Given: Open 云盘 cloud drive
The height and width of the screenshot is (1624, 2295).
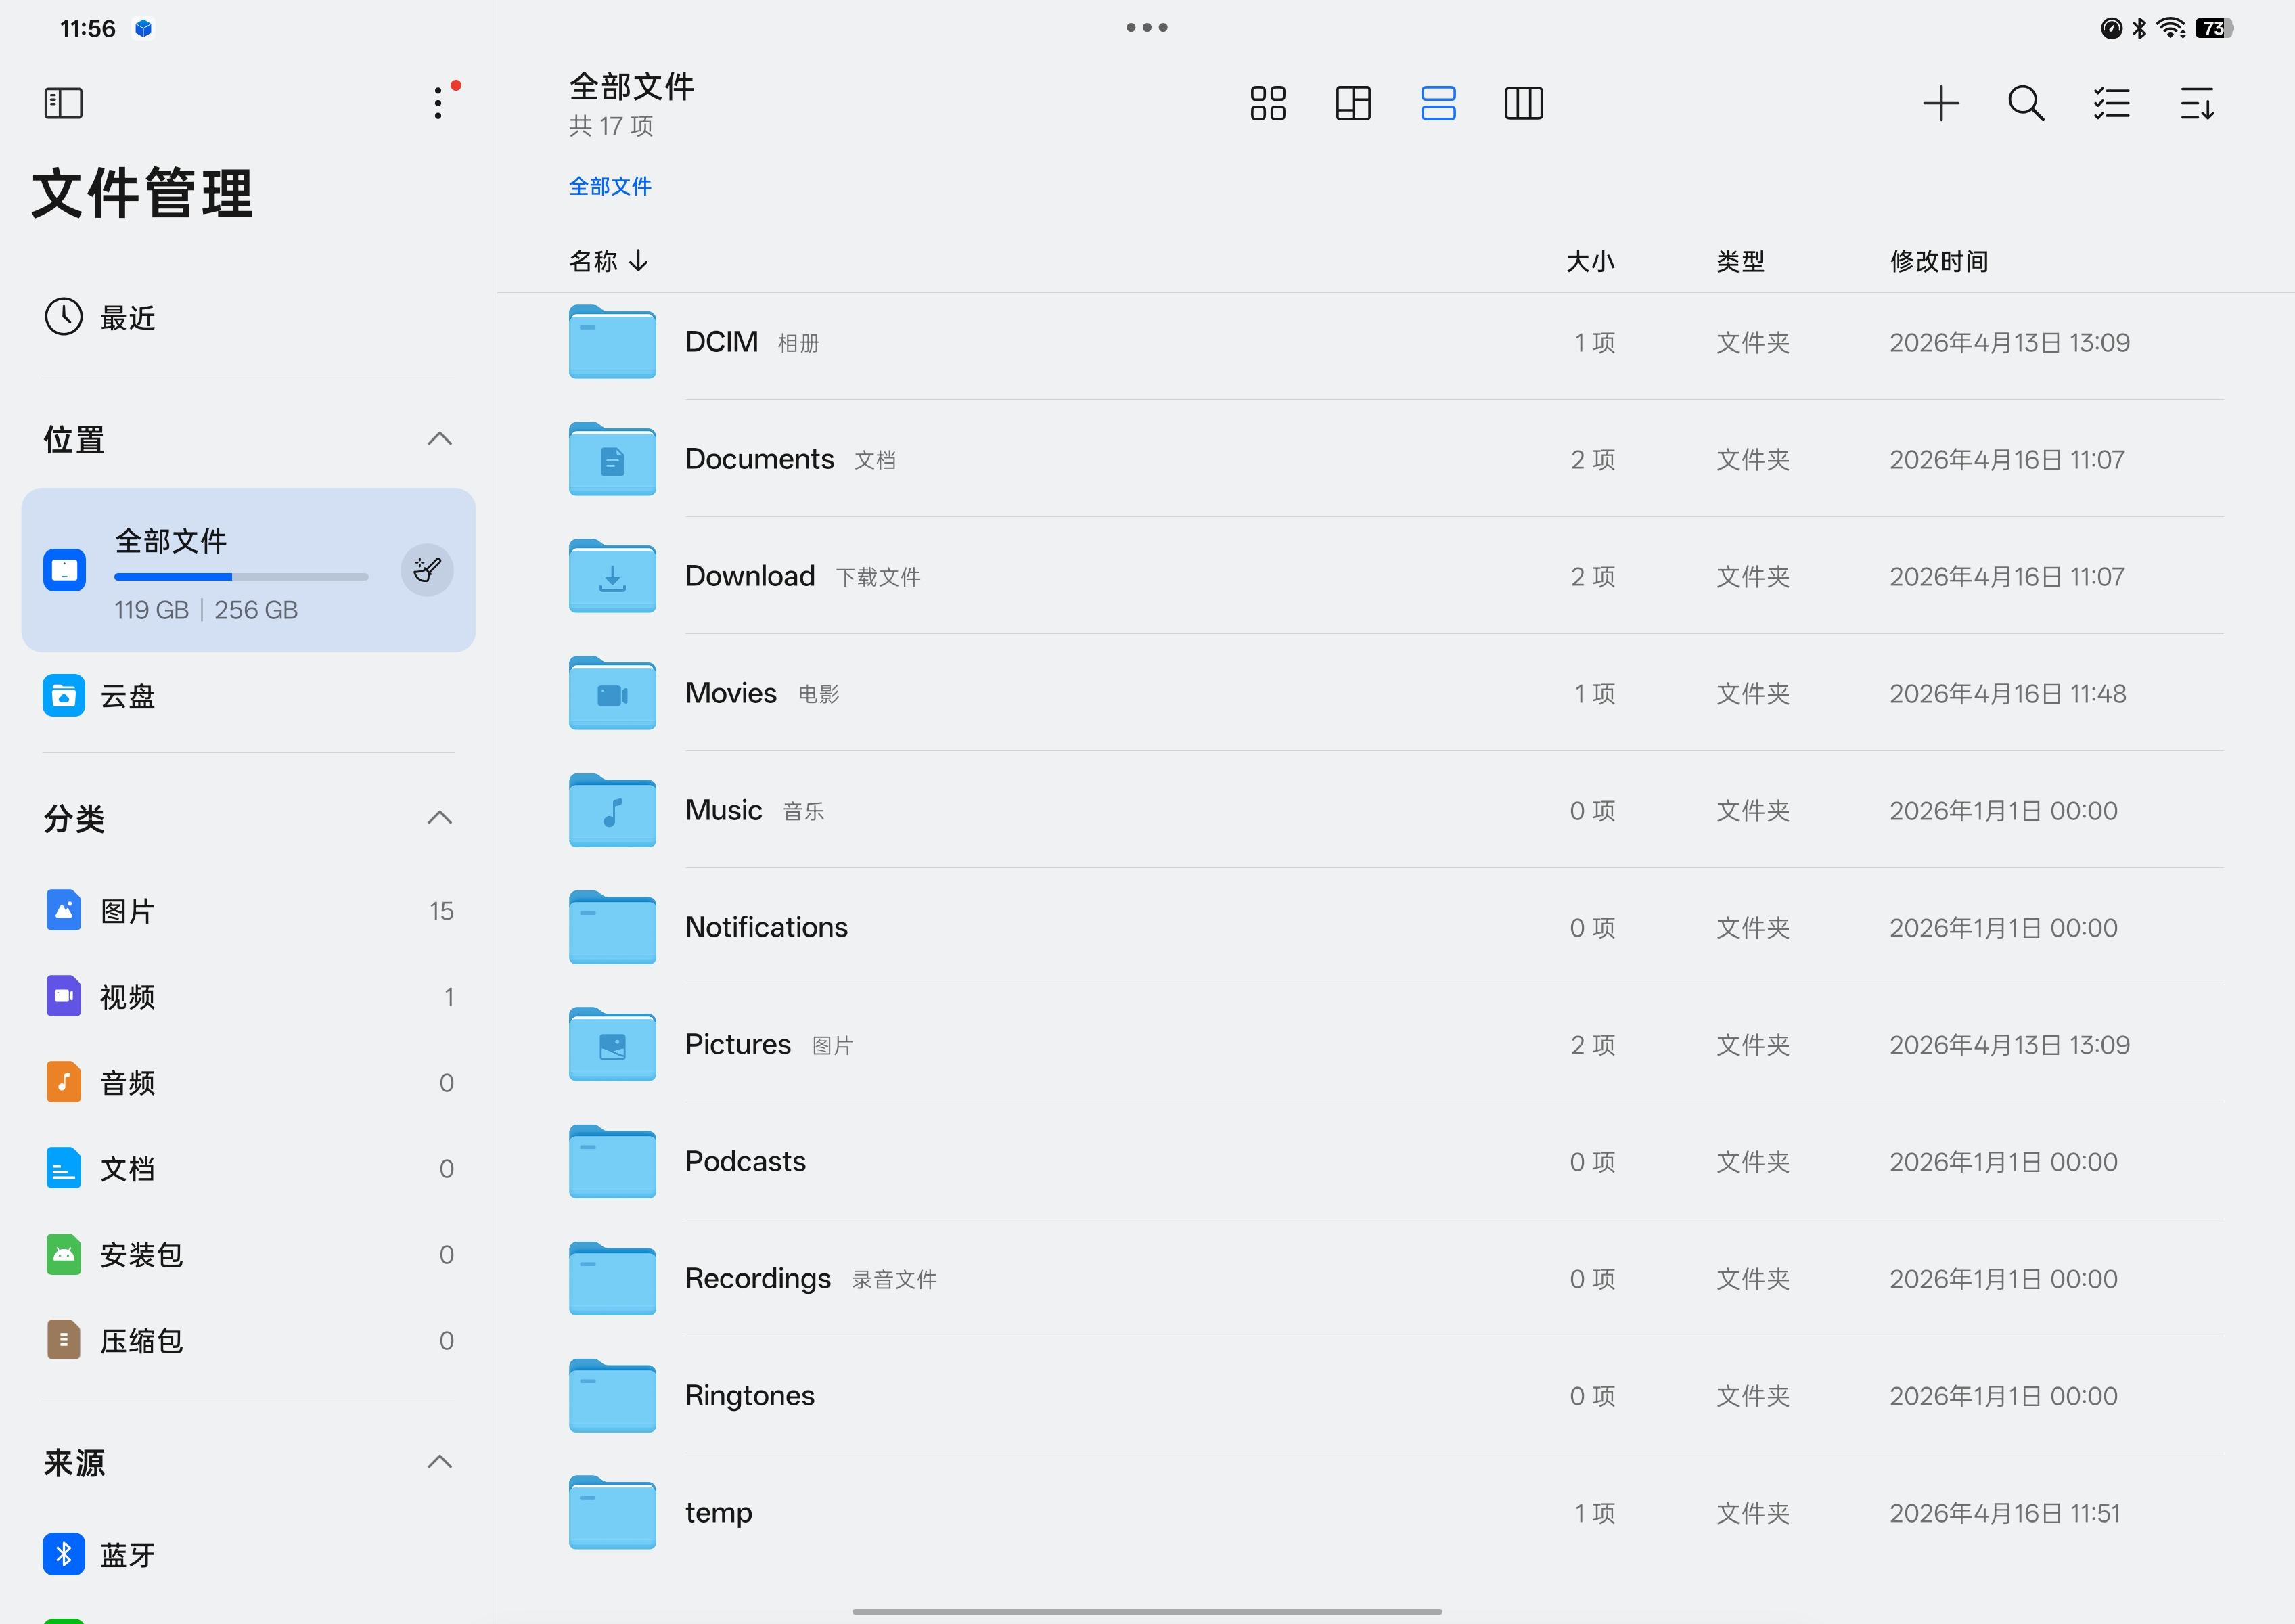Looking at the screenshot, I should [x=127, y=696].
